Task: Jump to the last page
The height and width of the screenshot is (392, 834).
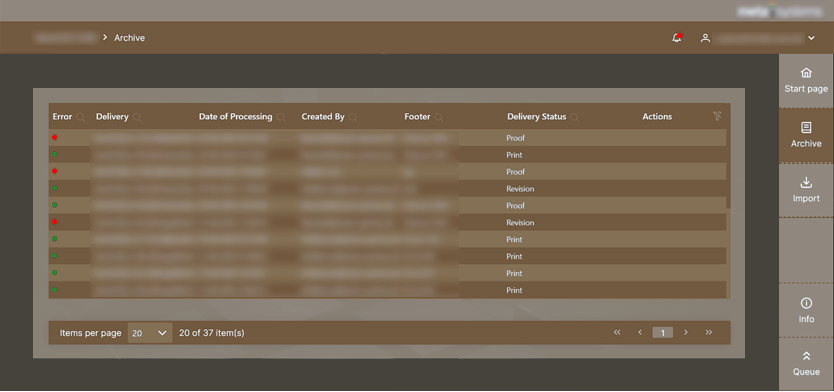Action: click(708, 332)
